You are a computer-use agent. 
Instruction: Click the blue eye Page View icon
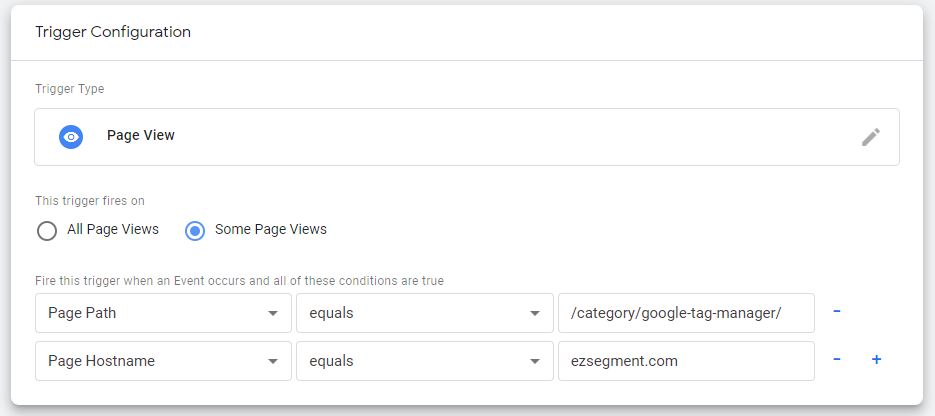71,137
